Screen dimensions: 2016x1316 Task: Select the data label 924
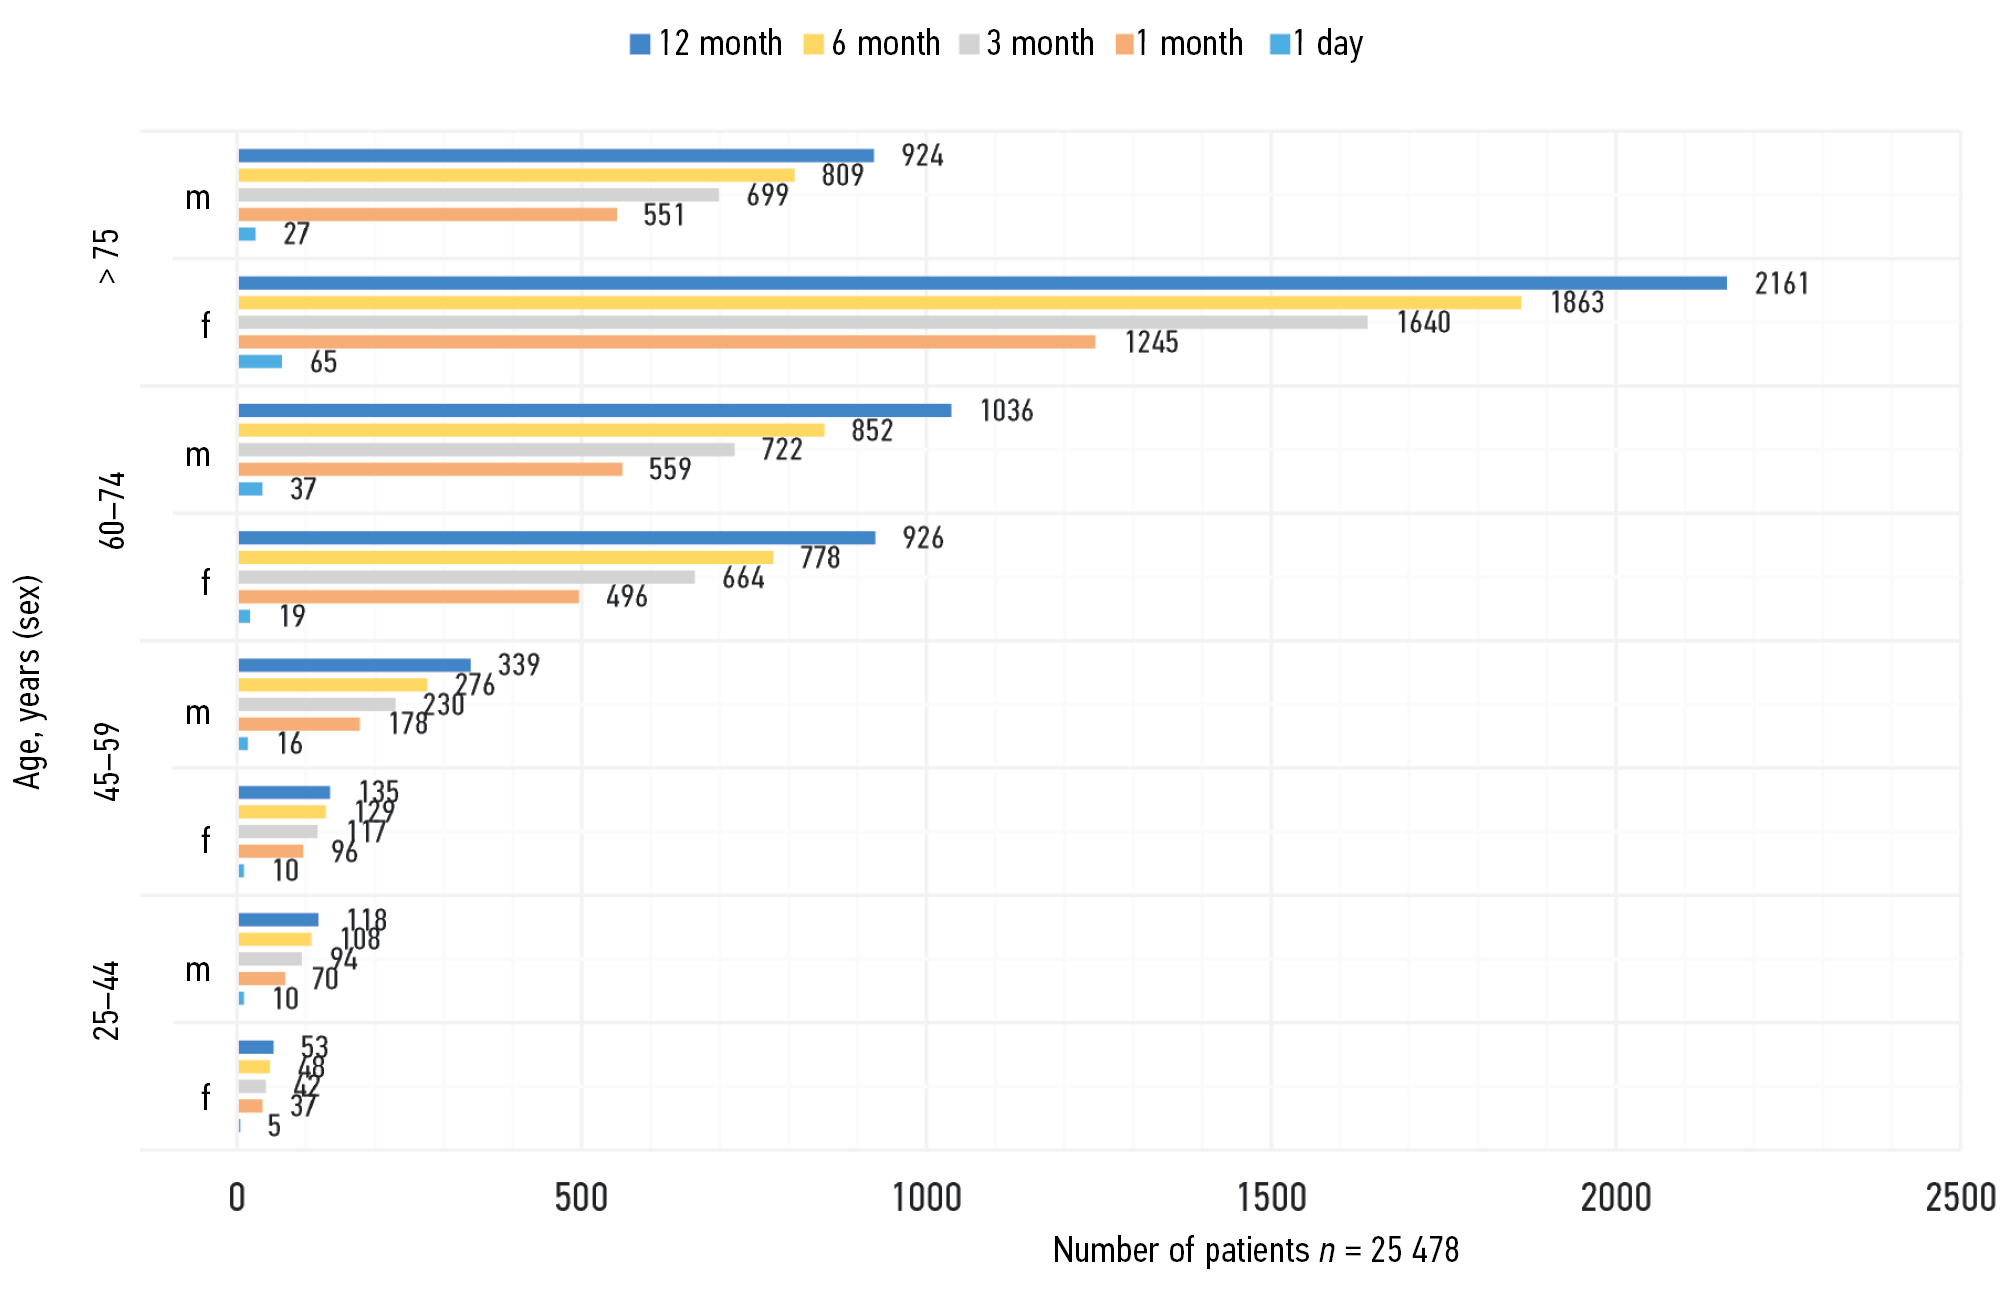click(x=922, y=156)
